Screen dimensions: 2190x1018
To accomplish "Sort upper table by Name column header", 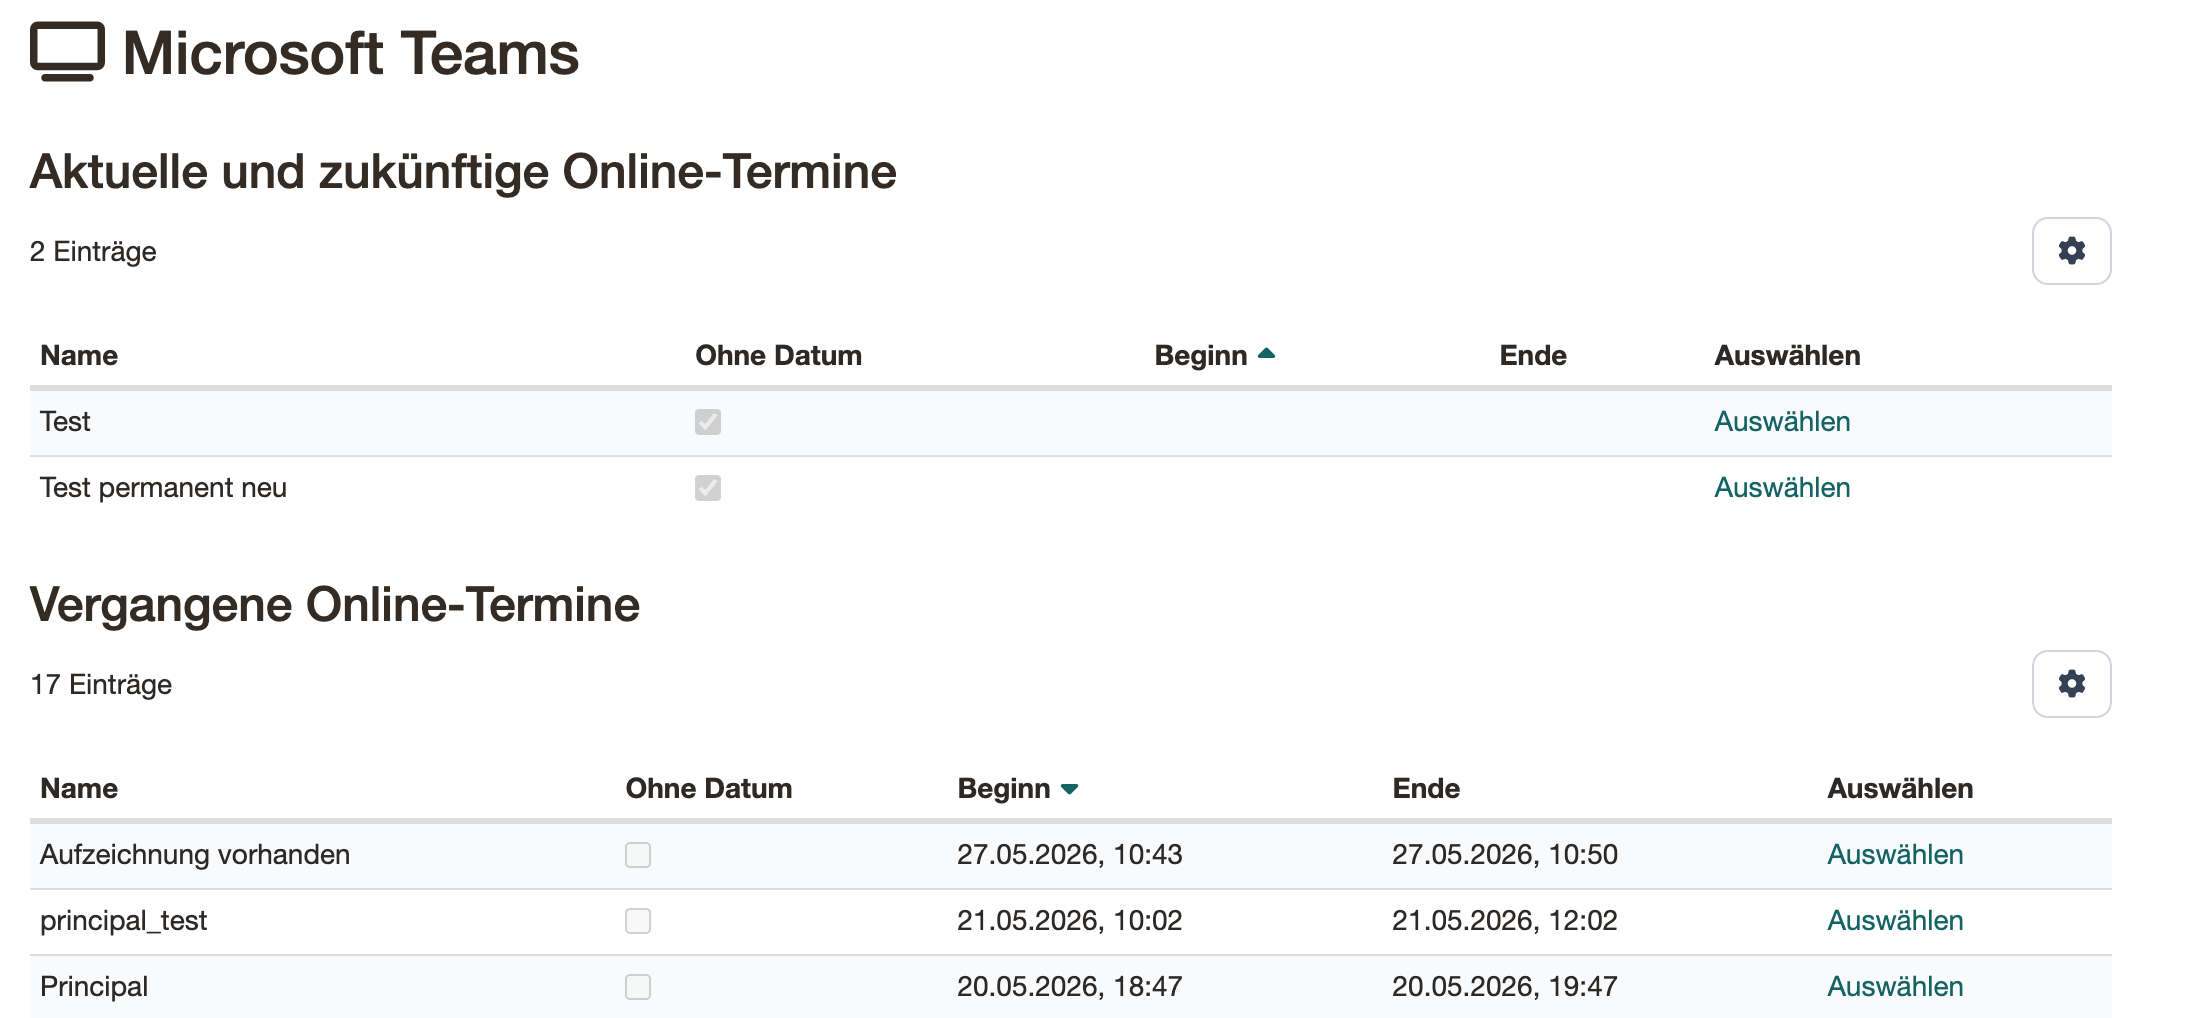I will [79, 356].
